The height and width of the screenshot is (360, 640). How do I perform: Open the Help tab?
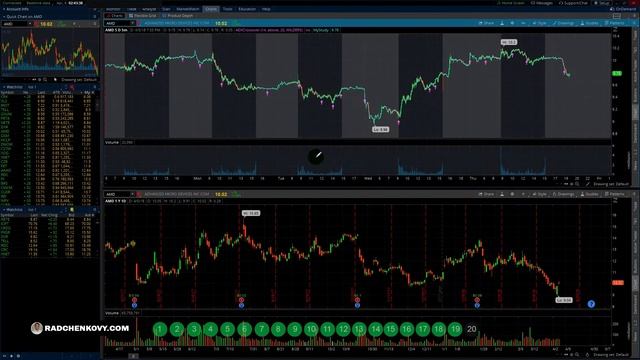[266, 9]
